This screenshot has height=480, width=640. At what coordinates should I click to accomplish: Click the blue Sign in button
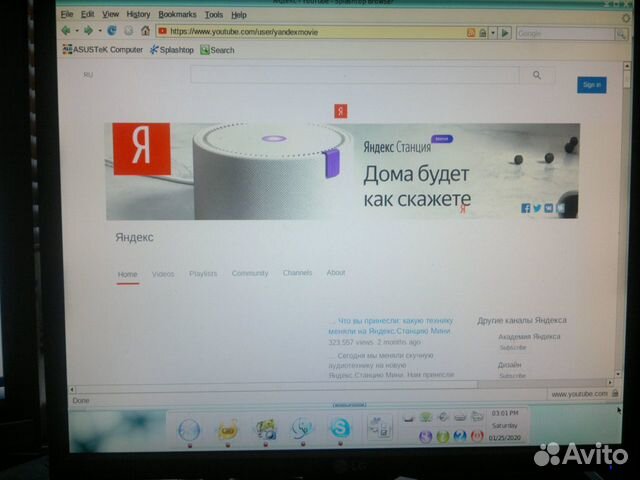coord(591,85)
